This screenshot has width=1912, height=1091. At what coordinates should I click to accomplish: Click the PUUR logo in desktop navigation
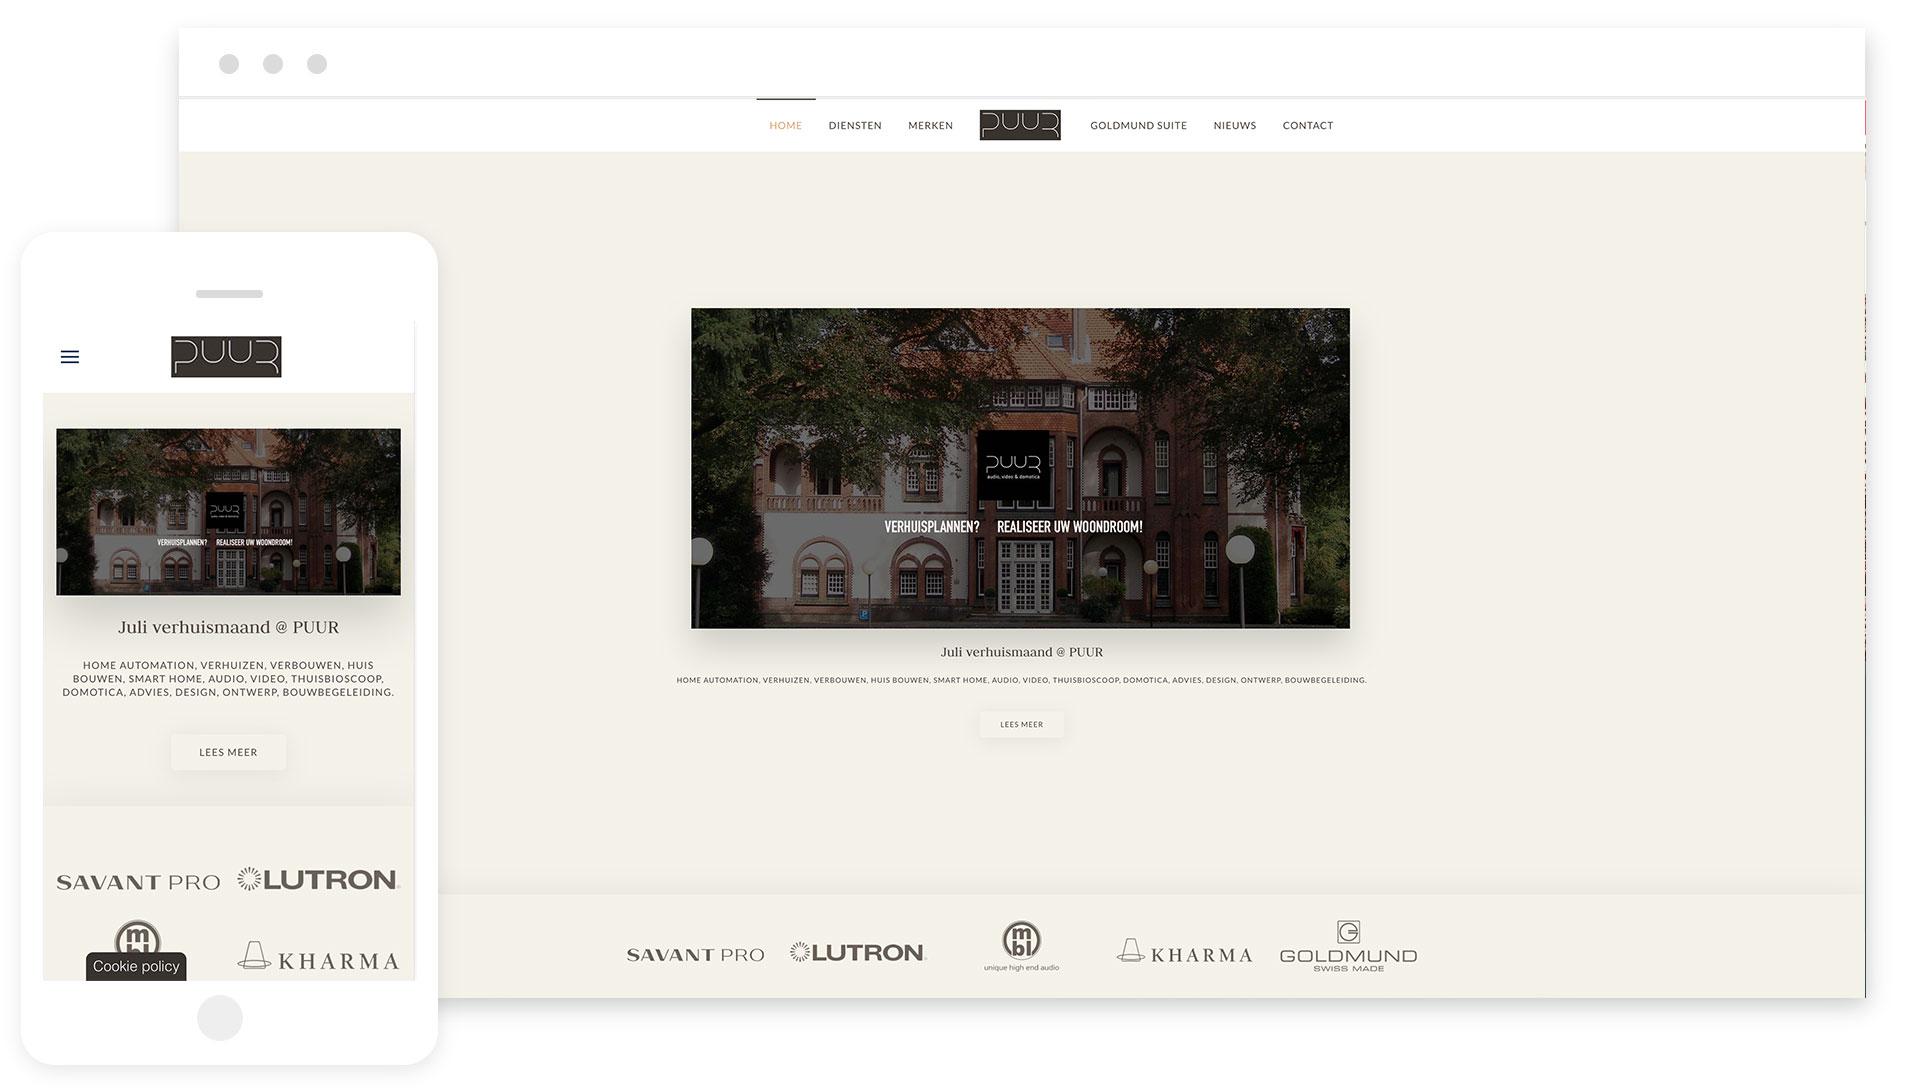pos(1019,125)
